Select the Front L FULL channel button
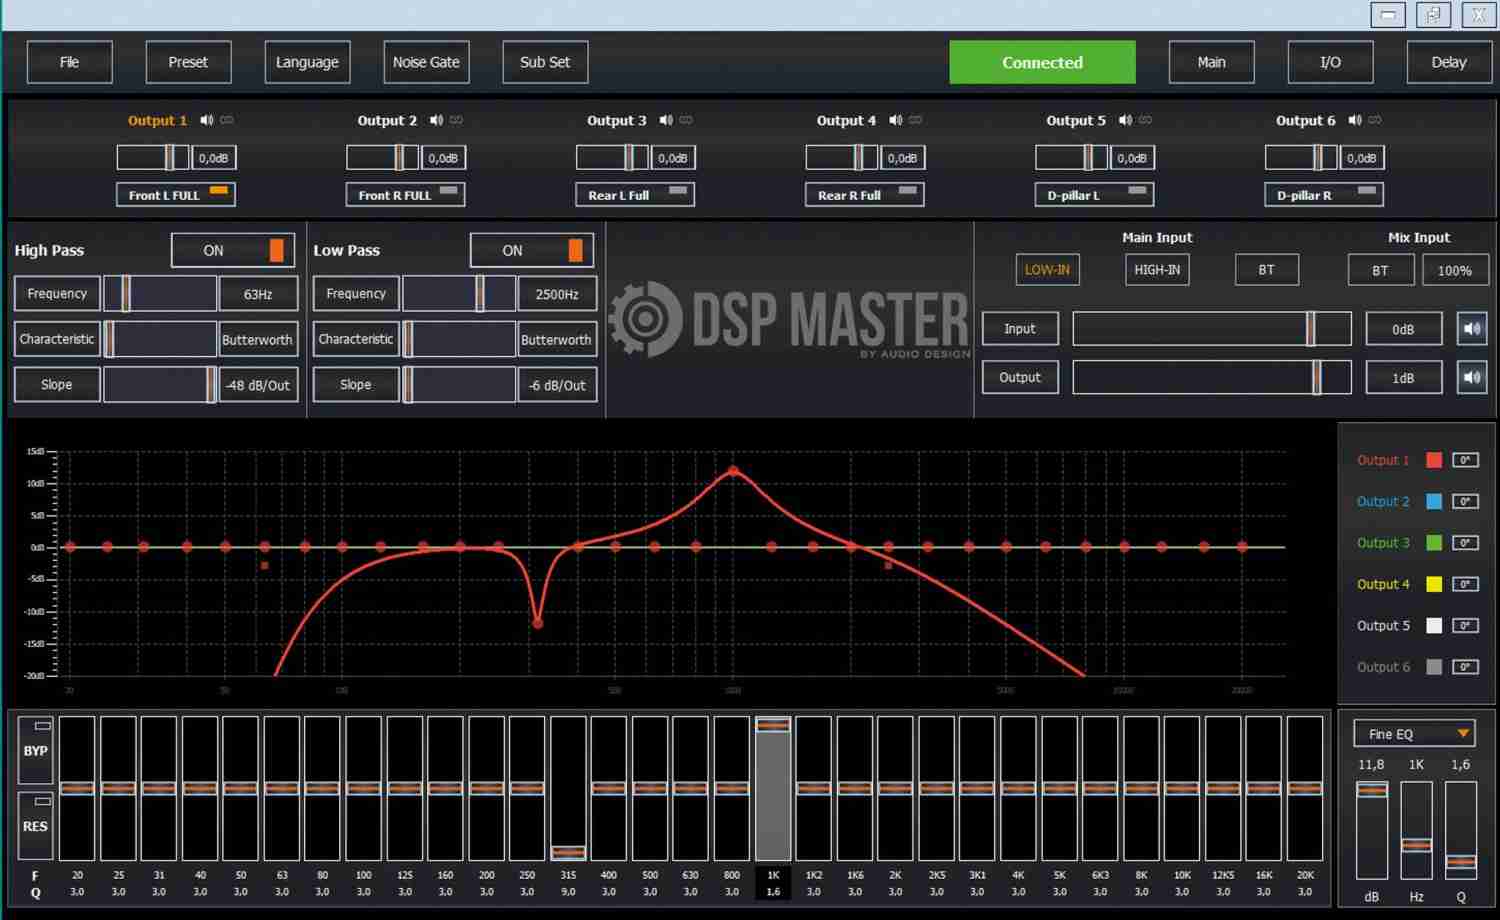Viewport: 1500px width, 920px height. (175, 195)
